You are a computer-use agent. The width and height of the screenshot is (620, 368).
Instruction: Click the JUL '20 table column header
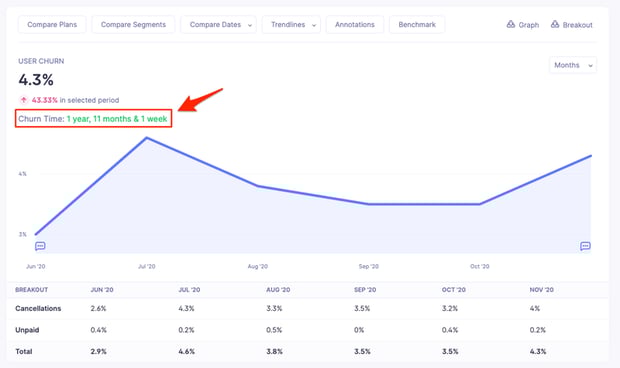coord(189,290)
